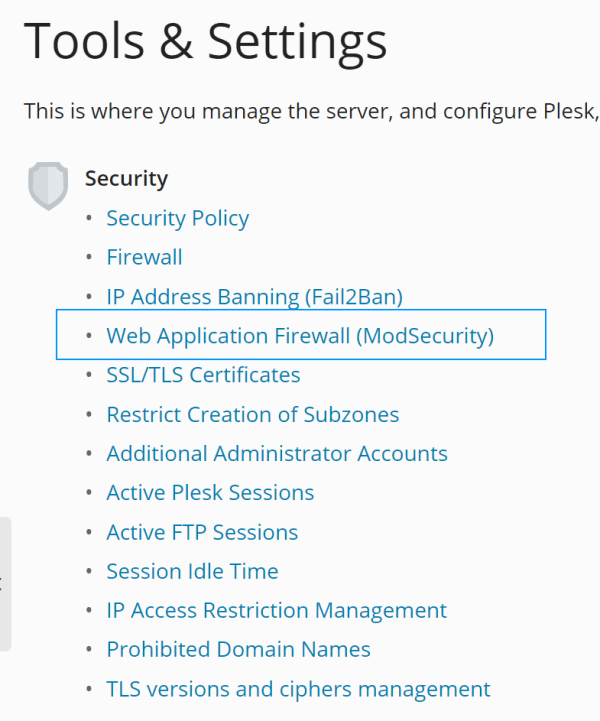Select Restrict Creation of Subzones
Image resolution: width=600 pixels, height=721 pixels.
click(x=252, y=414)
